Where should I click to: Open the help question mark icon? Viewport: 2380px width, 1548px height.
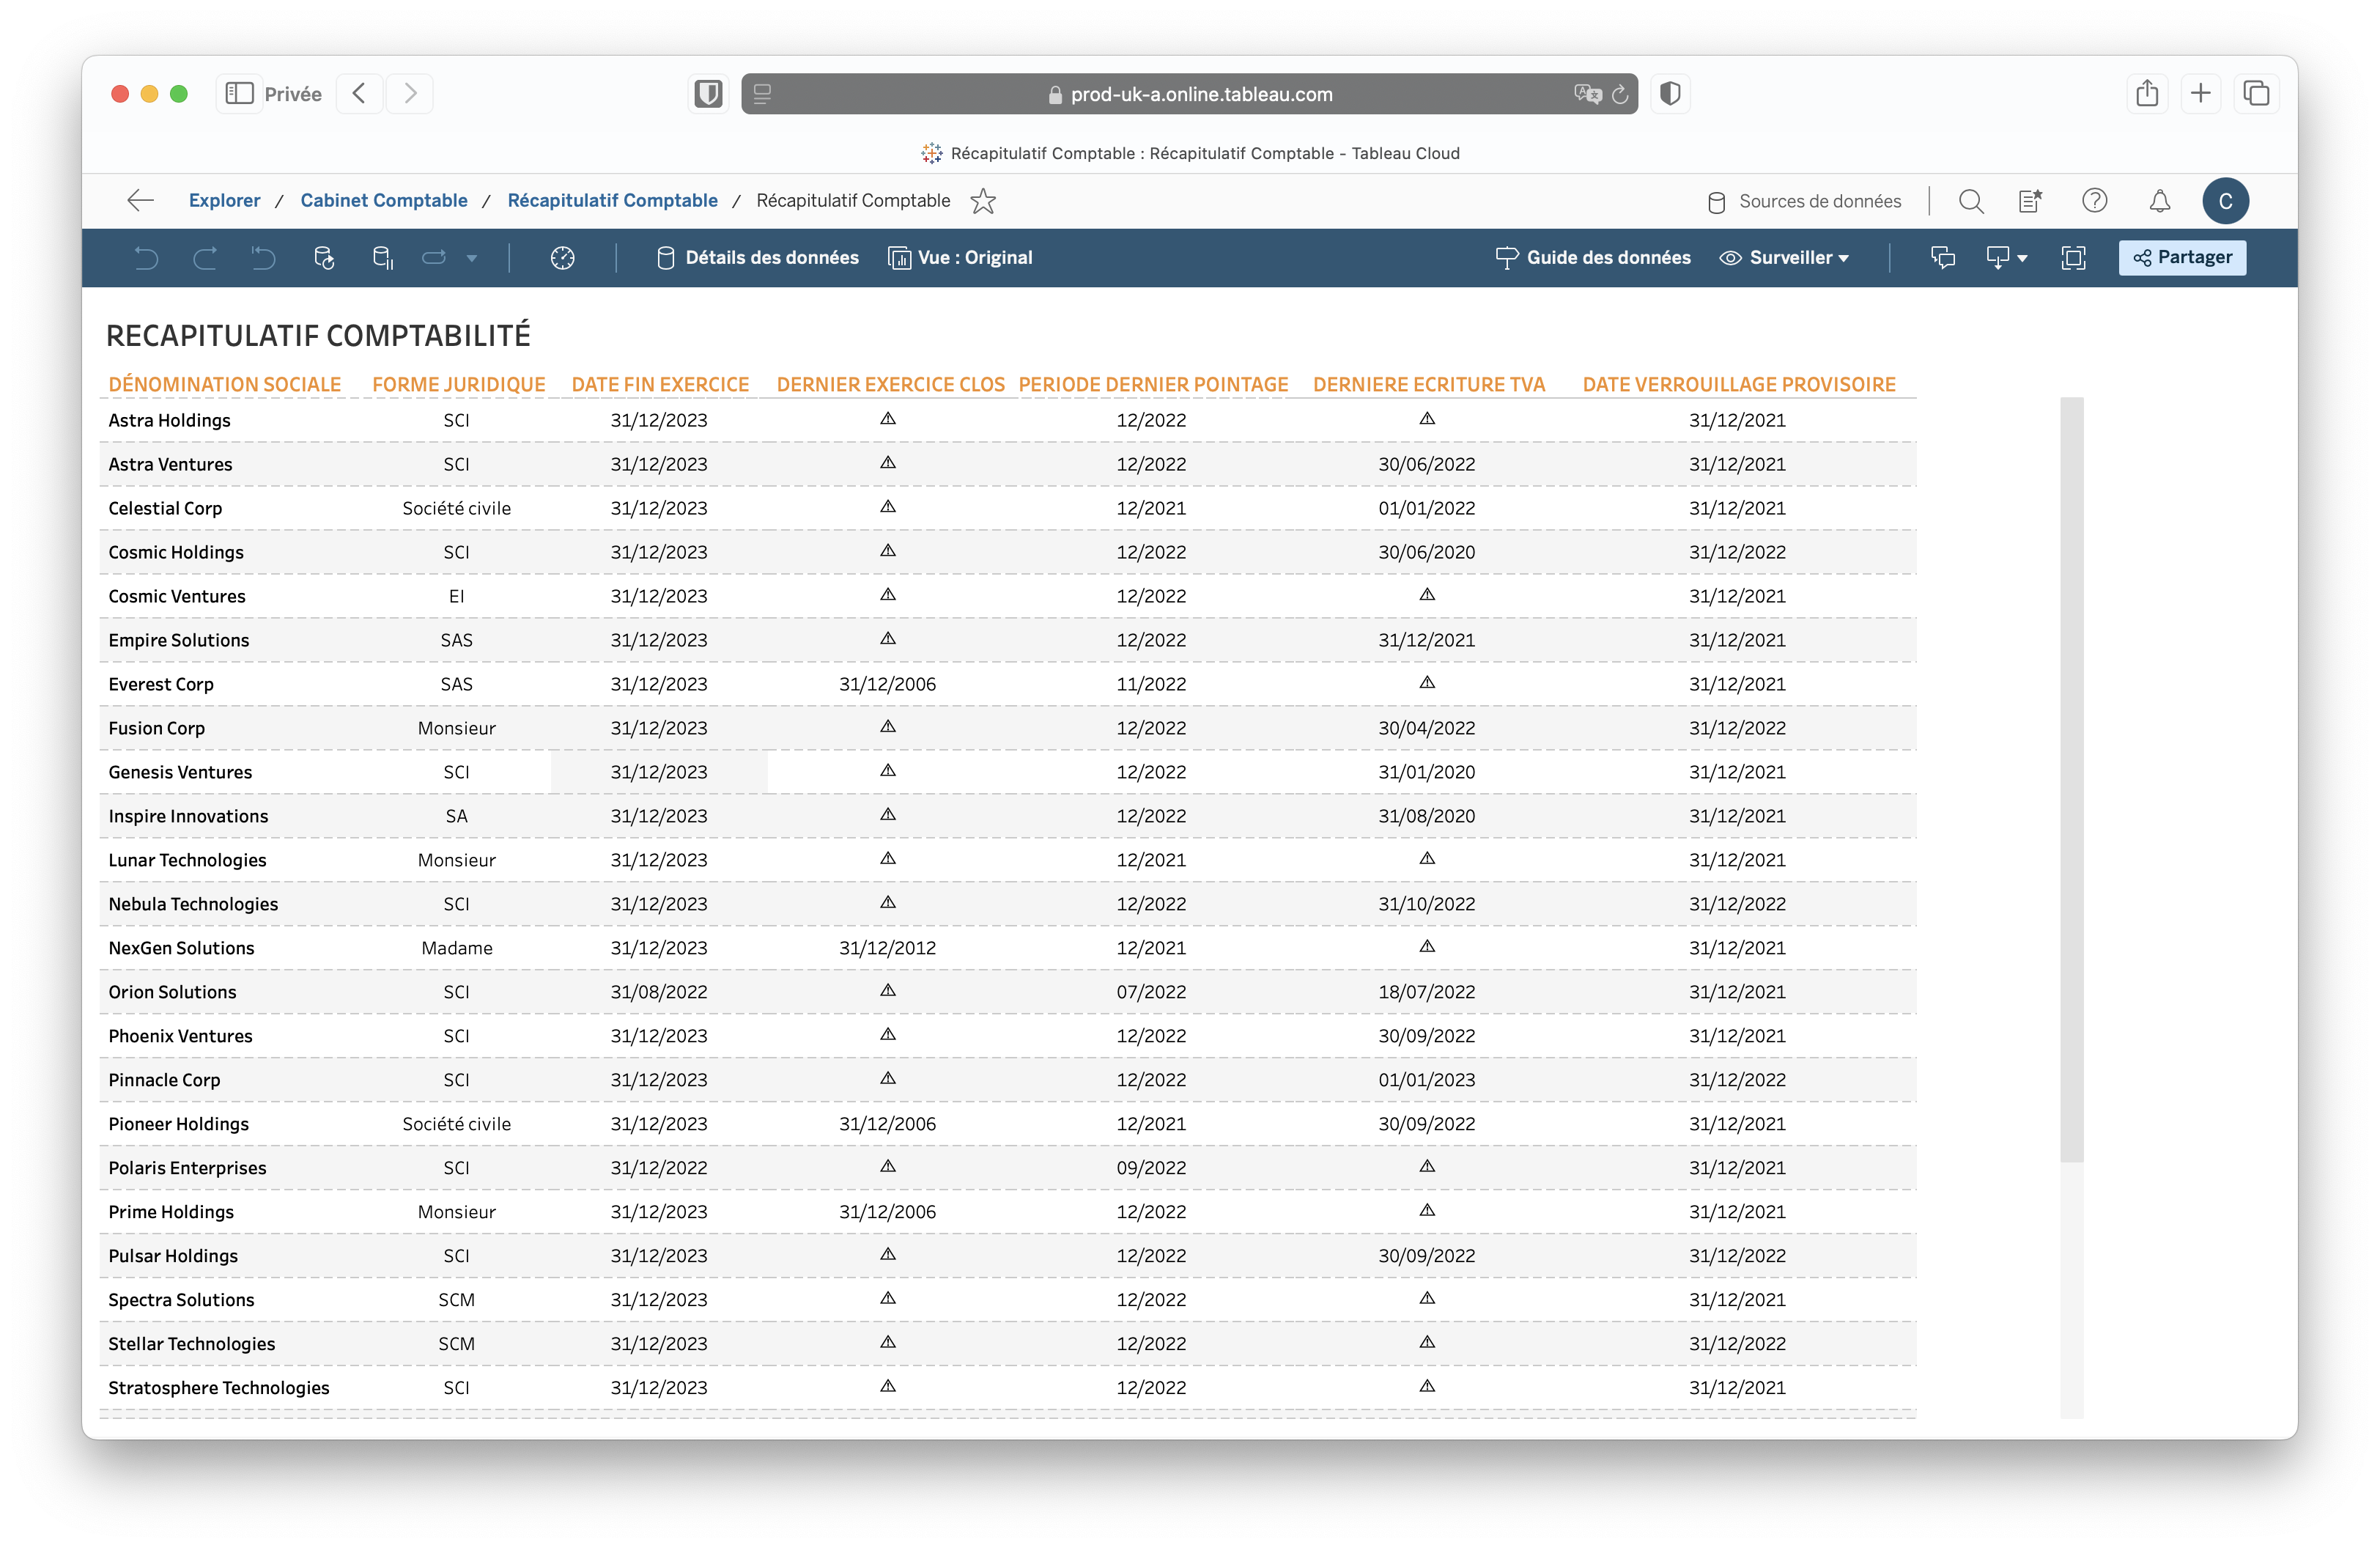coord(2094,201)
